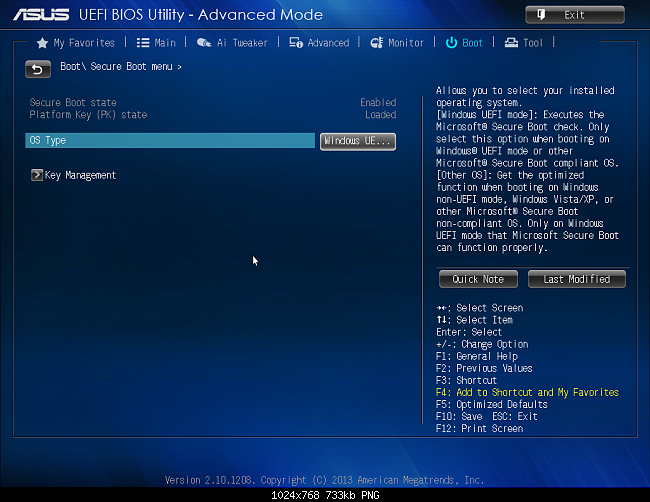
Task: Select the OS Type row
Action: tap(170, 141)
